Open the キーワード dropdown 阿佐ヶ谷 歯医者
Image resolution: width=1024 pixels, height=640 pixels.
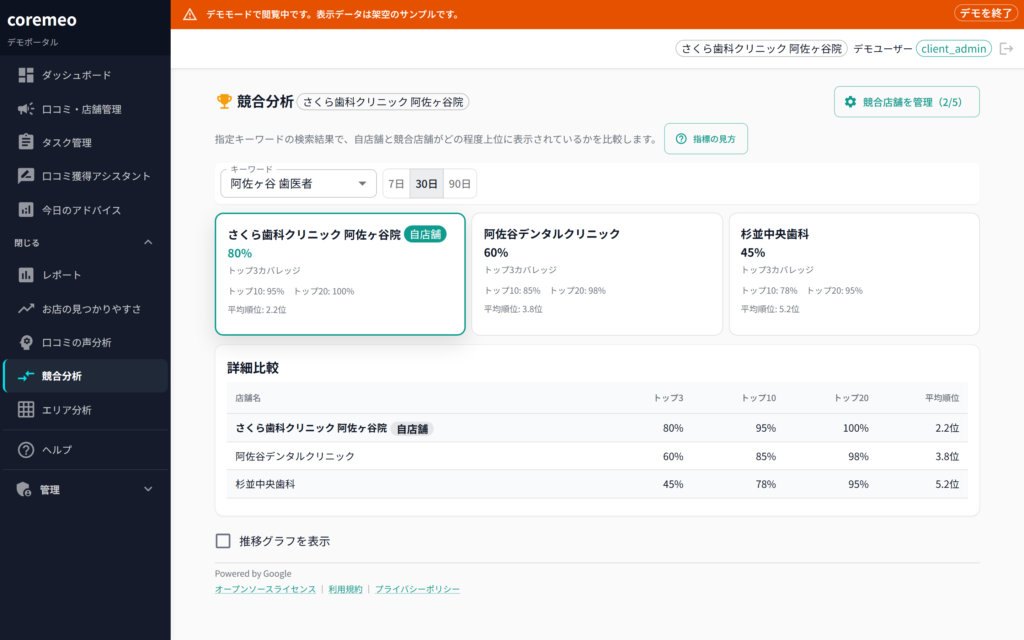click(x=298, y=184)
